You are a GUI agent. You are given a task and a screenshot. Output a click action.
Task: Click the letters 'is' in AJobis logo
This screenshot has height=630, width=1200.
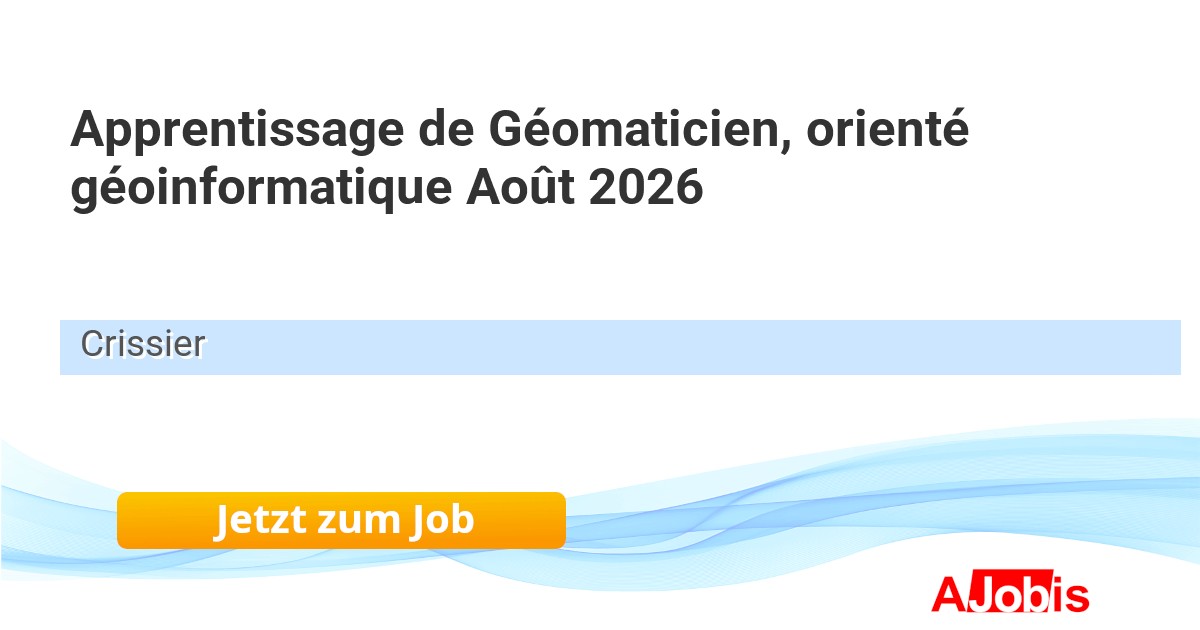click(x=1070, y=595)
